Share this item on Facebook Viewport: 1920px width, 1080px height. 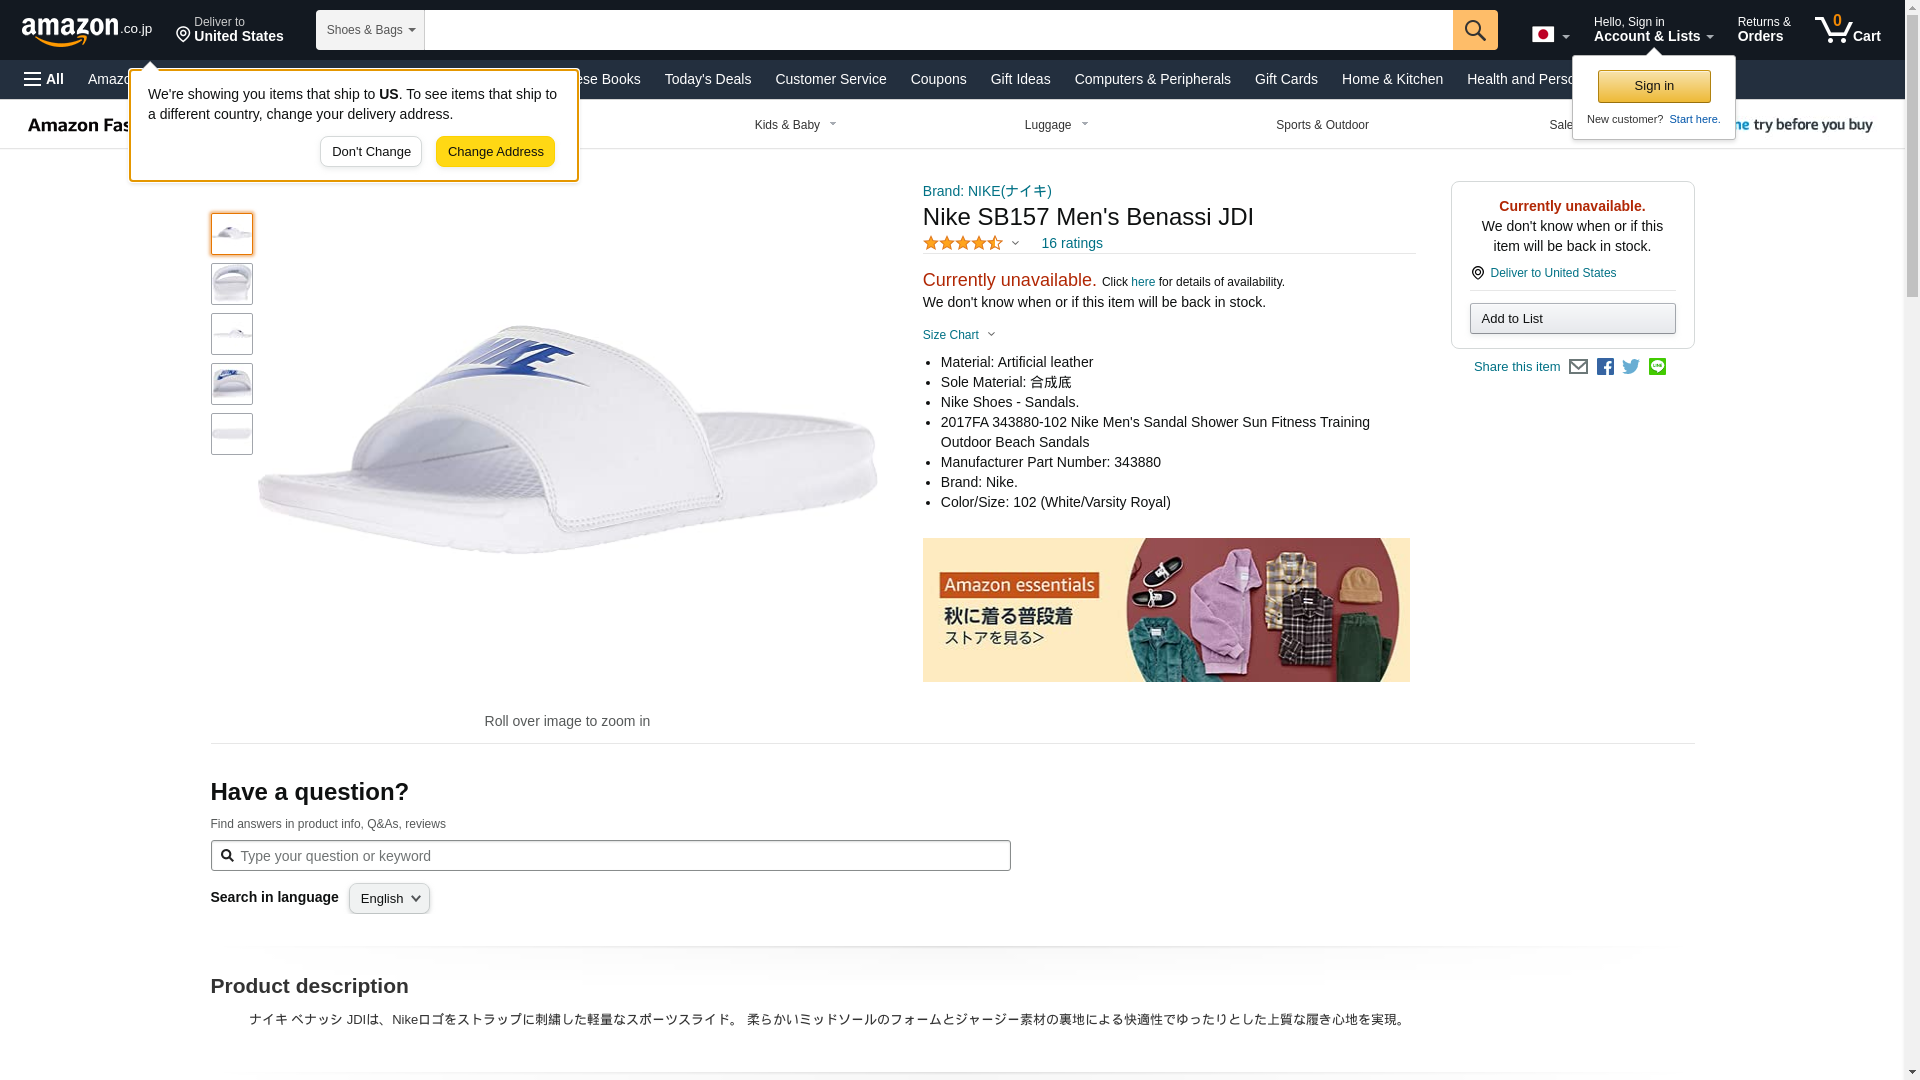[x=1605, y=367]
